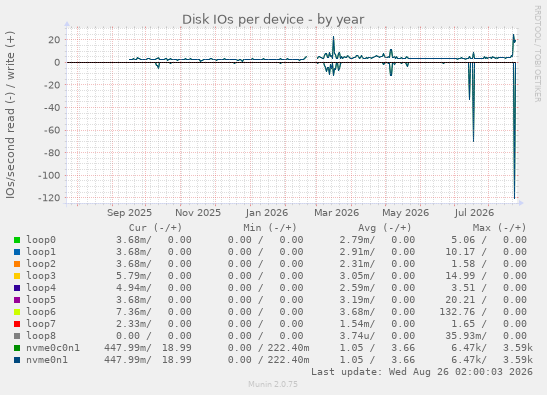Select the nvme0c0n1 legend label
547x395 pixels.
tap(53, 348)
